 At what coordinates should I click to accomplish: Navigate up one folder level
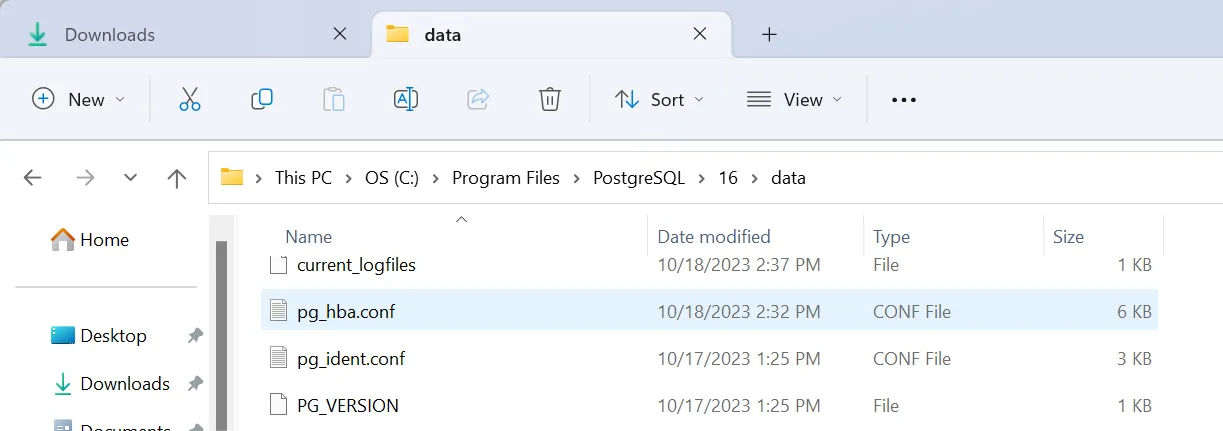[177, 178]
